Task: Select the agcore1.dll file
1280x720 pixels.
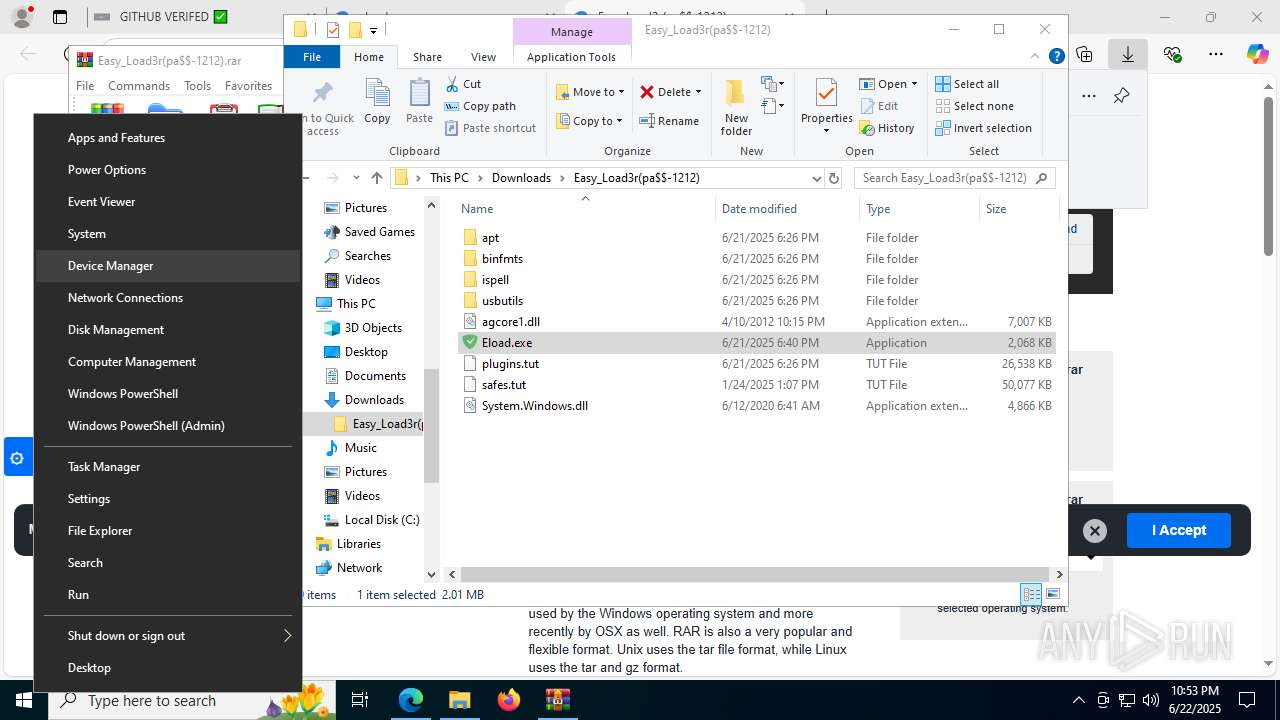Action: click(x=756, y=321)
